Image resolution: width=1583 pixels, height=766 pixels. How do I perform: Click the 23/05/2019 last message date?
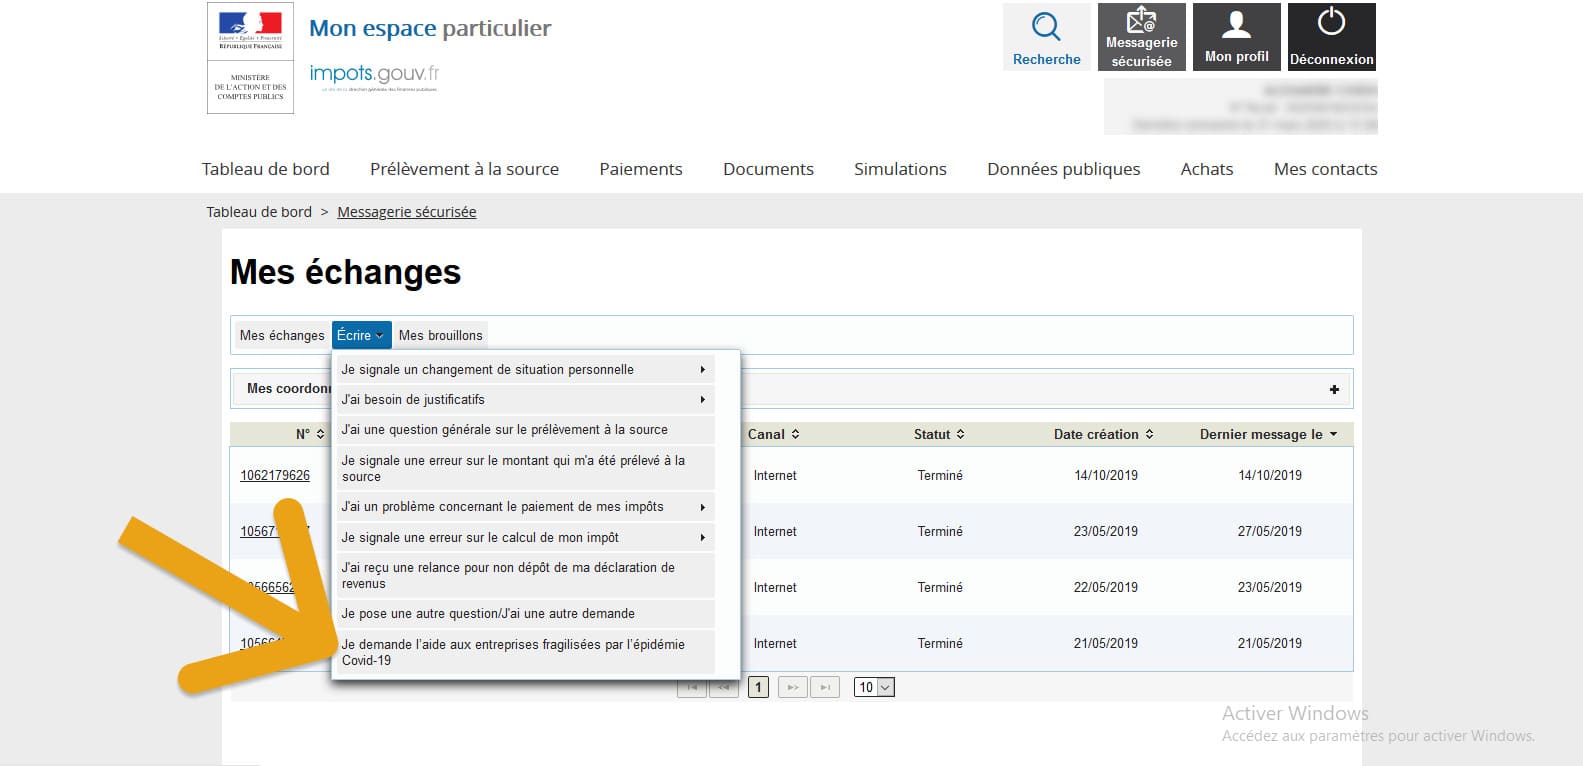(1270, 587)
